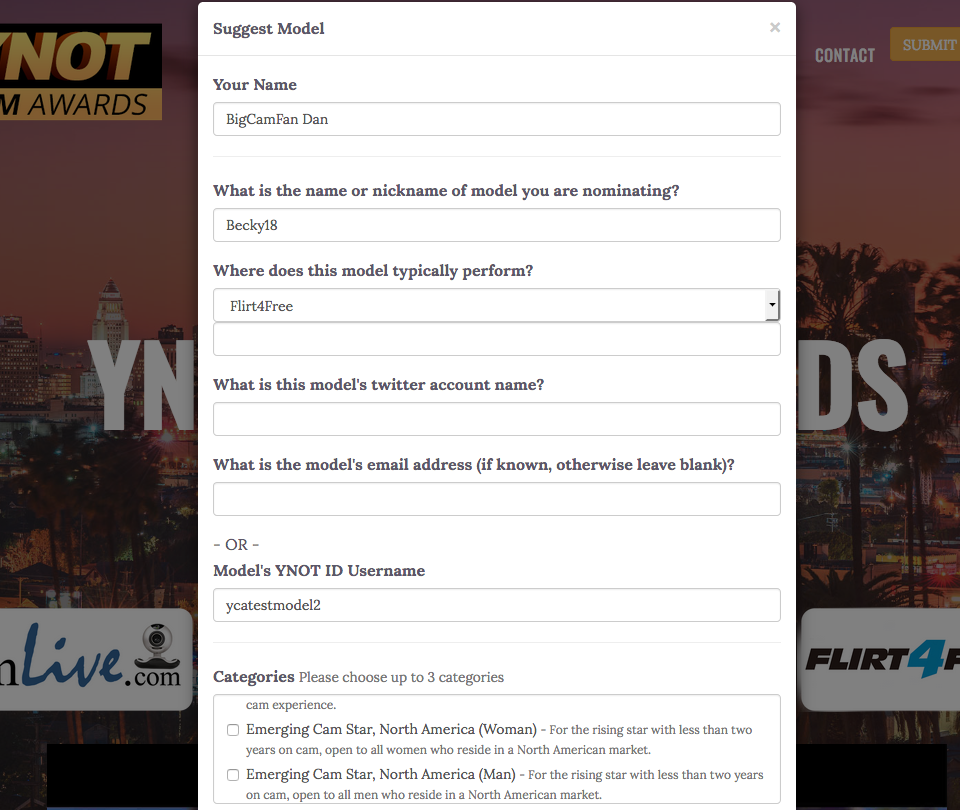Open the Flirt4Free performance site dropdown

tap(496, 306)
